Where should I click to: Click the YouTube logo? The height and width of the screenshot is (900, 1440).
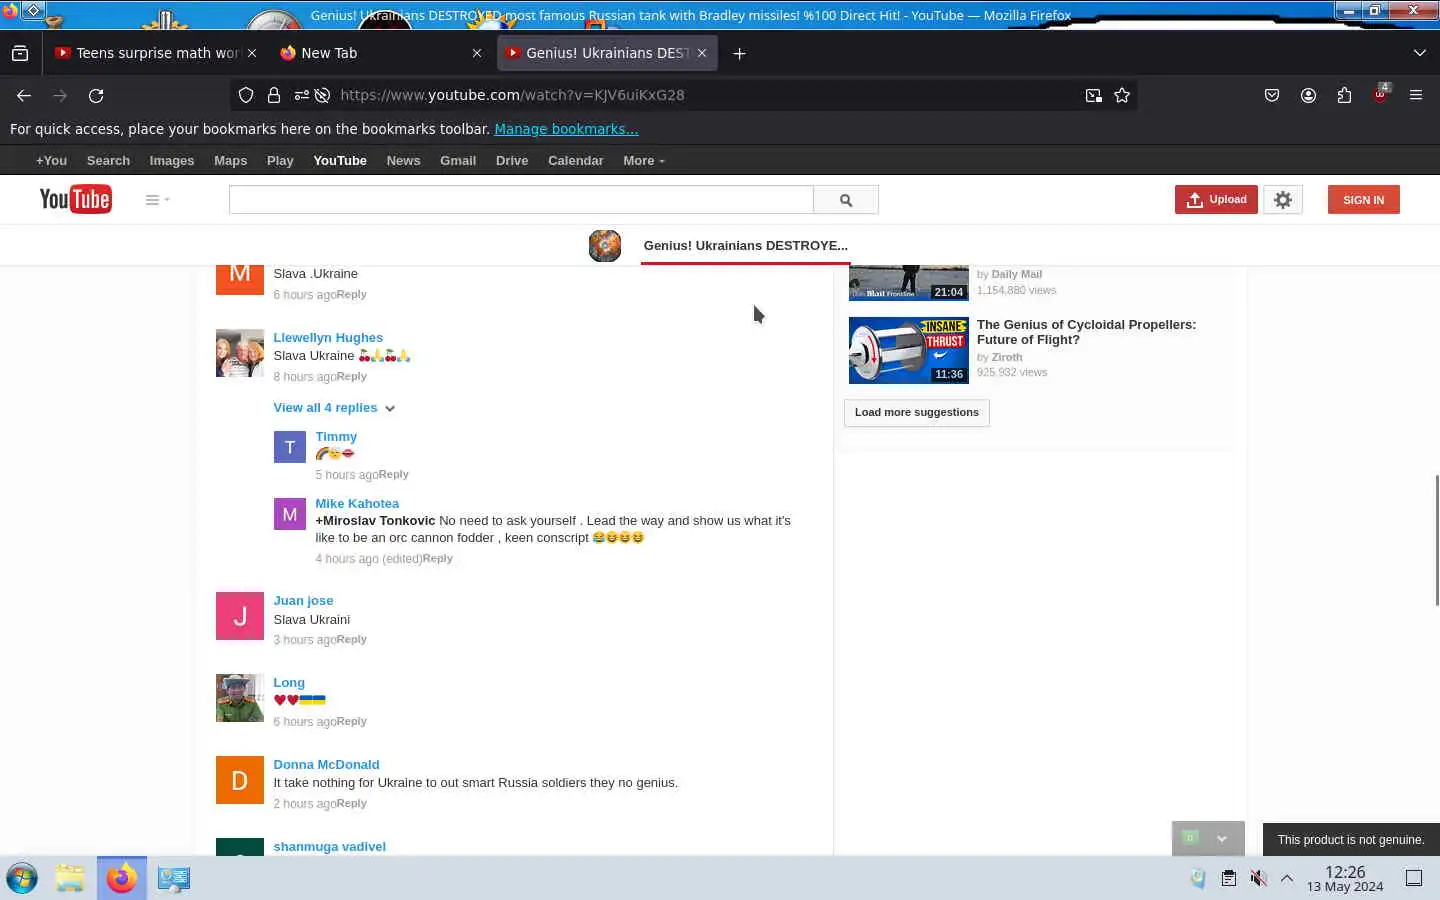[x=75, y=199]
